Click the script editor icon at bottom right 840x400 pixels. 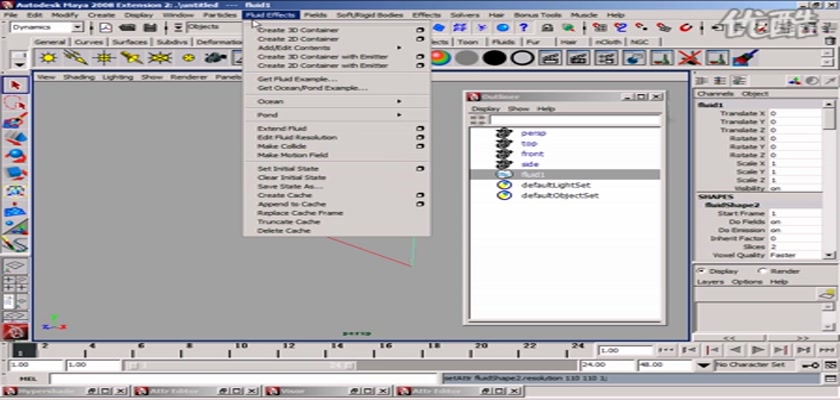click(x=828, y=379)
